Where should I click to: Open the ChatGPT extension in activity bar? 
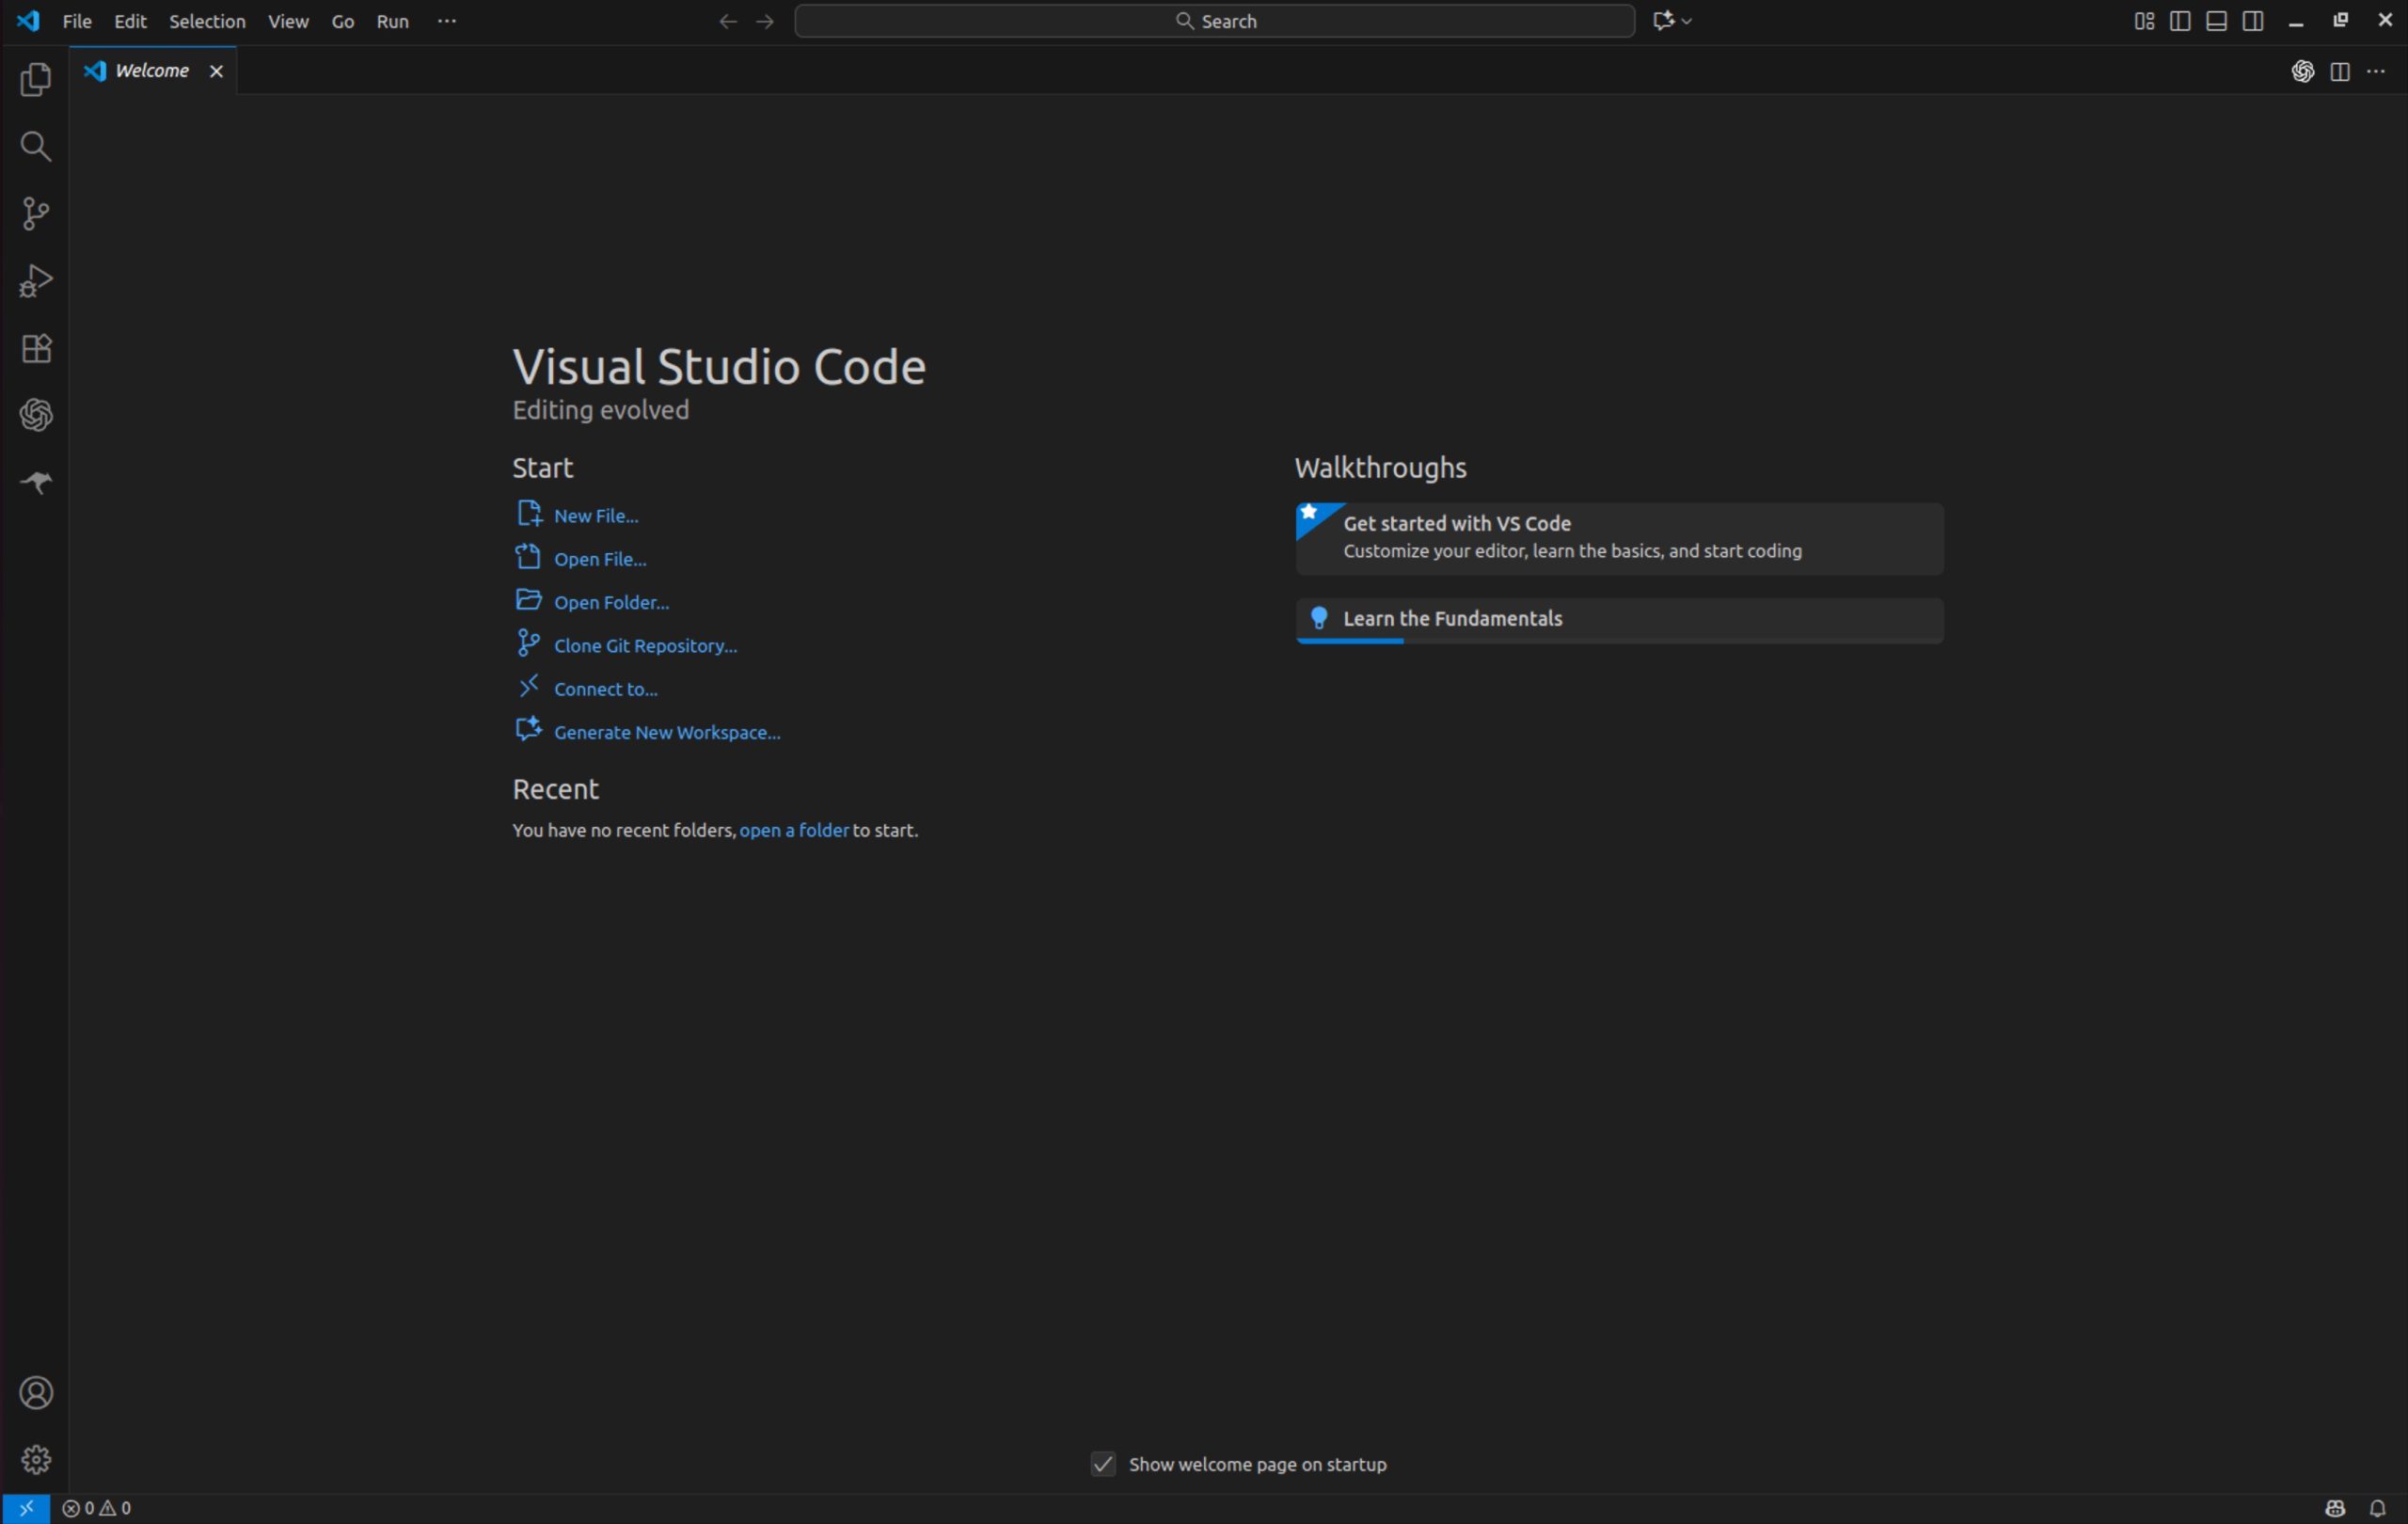(x=36, y=415)
